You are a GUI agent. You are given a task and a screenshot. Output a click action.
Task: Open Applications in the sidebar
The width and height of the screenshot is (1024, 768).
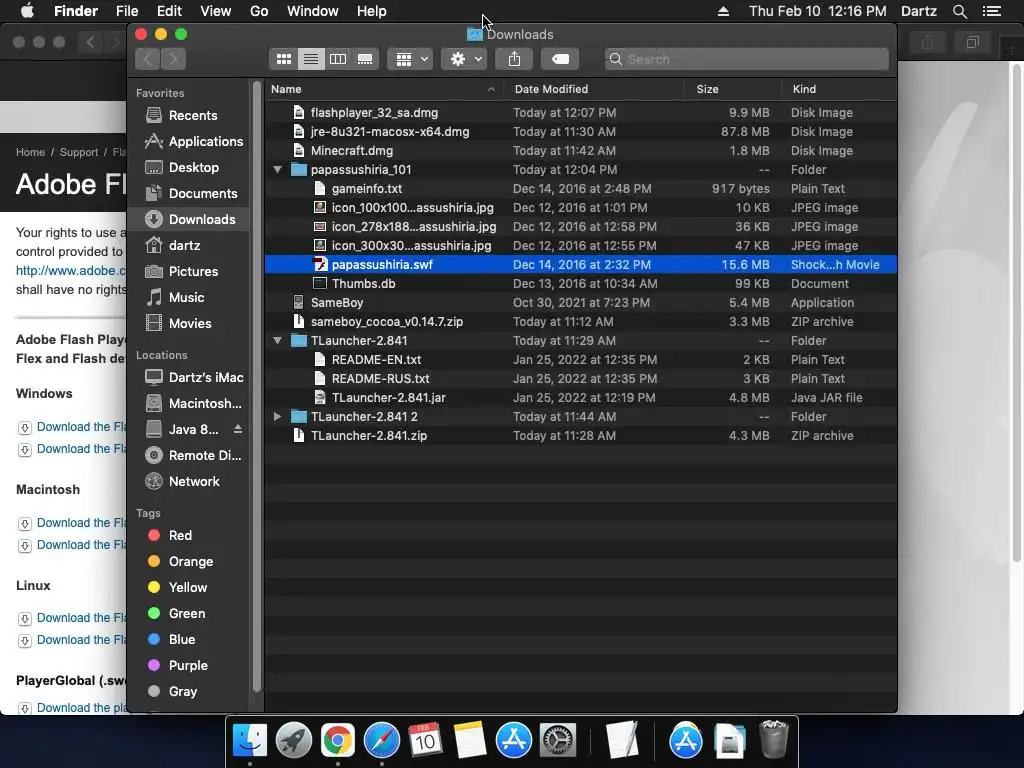[188, 141]
